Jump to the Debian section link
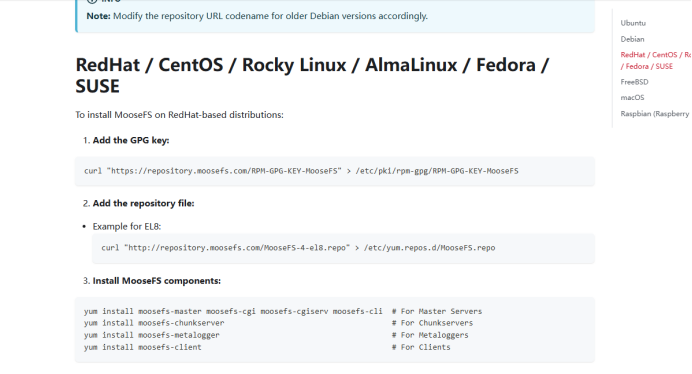692x374 pixels. tap(632, 39)
